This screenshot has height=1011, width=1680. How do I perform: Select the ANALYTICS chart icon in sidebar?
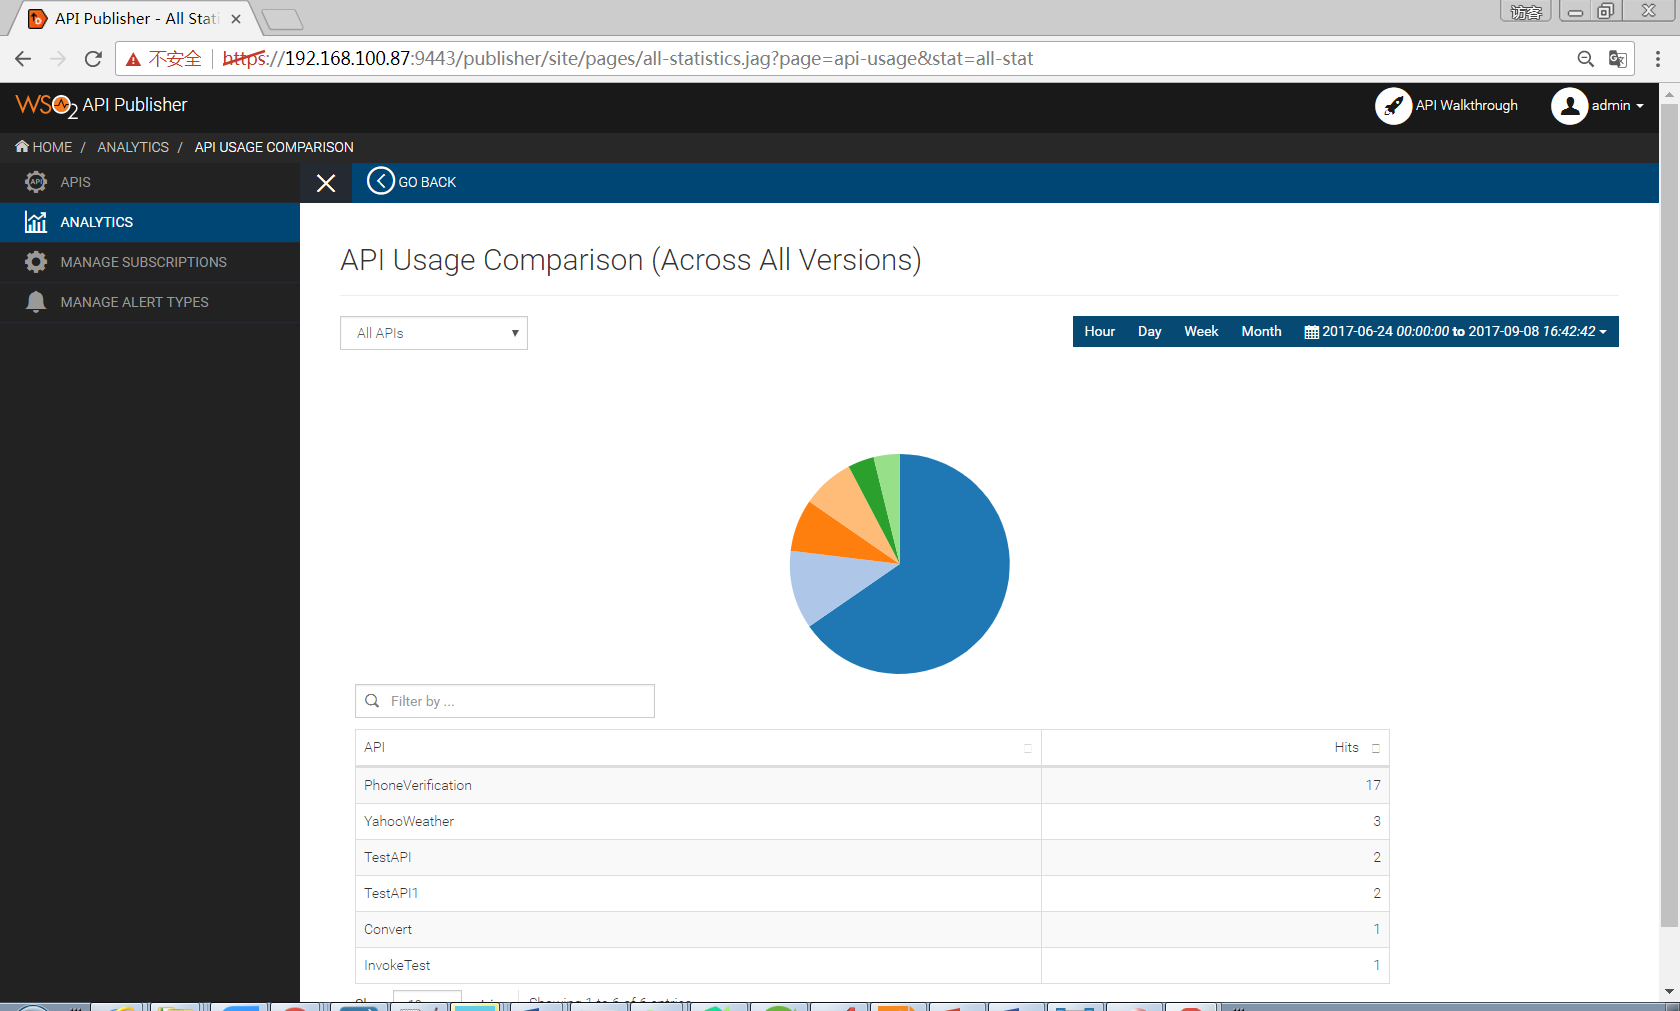pos(36,222)
